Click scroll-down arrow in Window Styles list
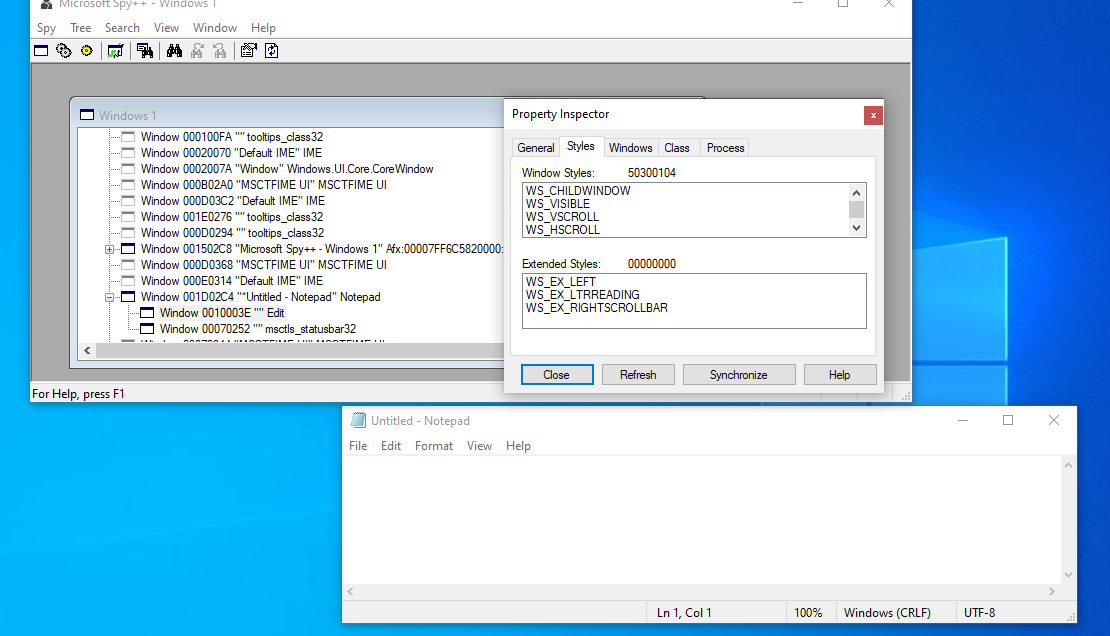 click(857, 228)
